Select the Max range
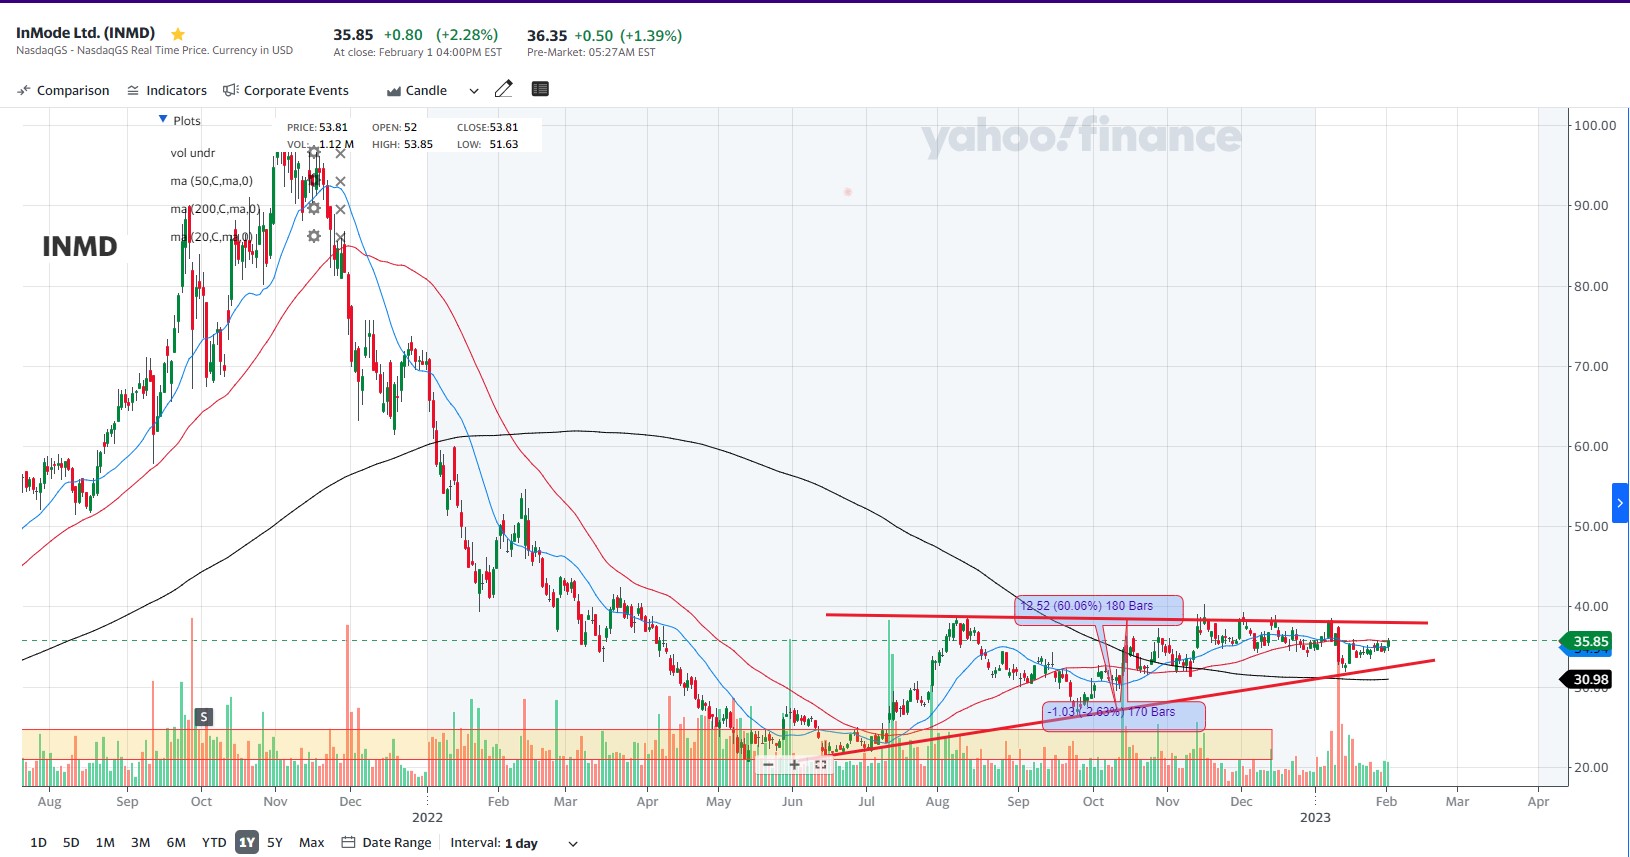 [x=312, y=843]
